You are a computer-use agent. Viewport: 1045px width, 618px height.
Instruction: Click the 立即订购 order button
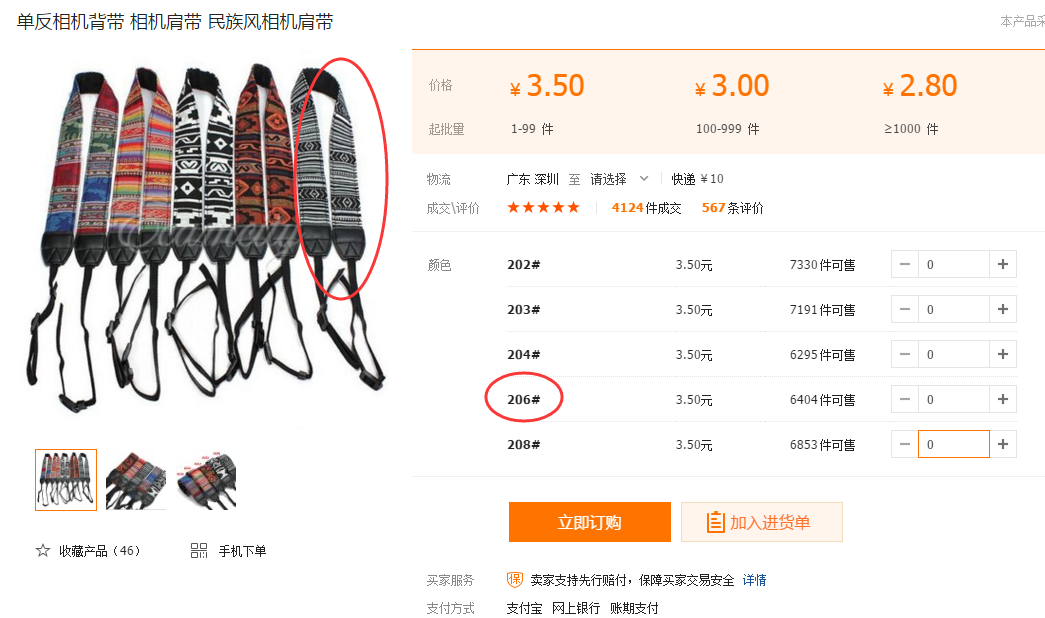point(590,522)
